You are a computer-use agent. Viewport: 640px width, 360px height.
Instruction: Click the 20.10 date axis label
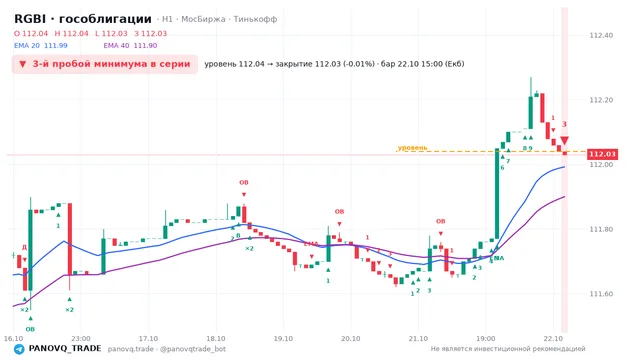click(x=351, y=338)
